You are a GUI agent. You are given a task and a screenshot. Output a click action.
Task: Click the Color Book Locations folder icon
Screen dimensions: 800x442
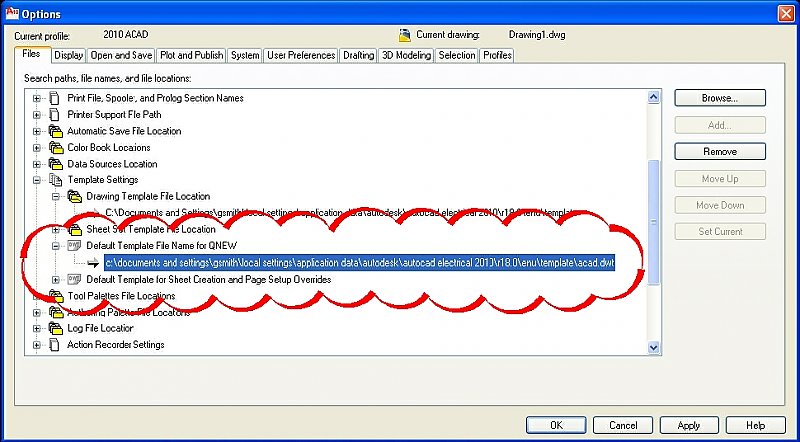point(56,148)
